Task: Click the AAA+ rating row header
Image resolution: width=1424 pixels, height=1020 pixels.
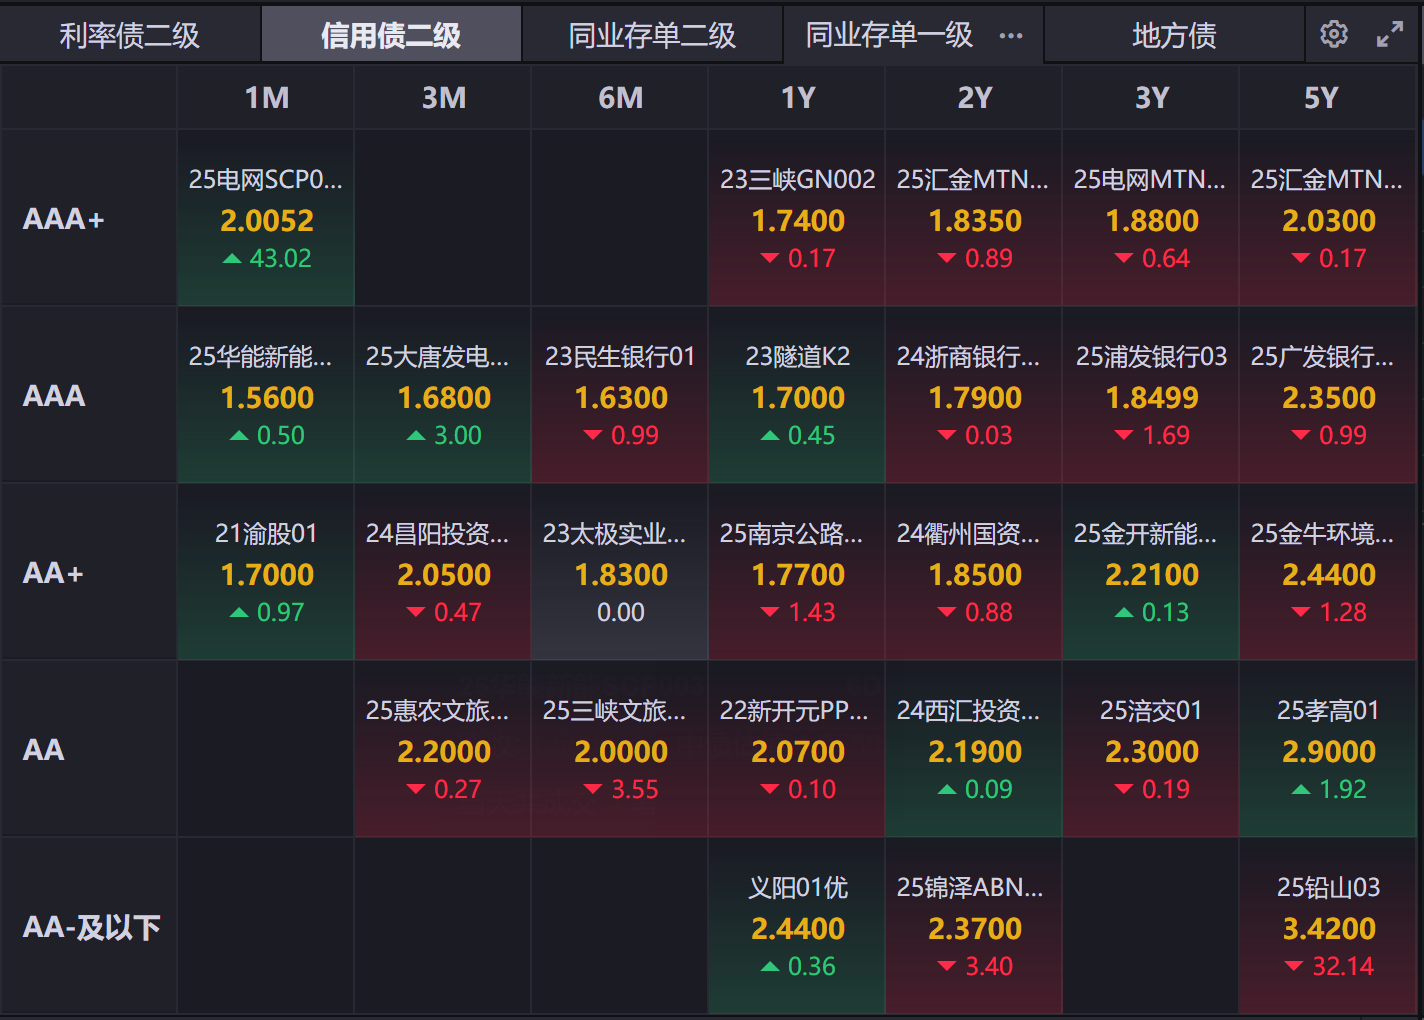Action: pos(64,219)
